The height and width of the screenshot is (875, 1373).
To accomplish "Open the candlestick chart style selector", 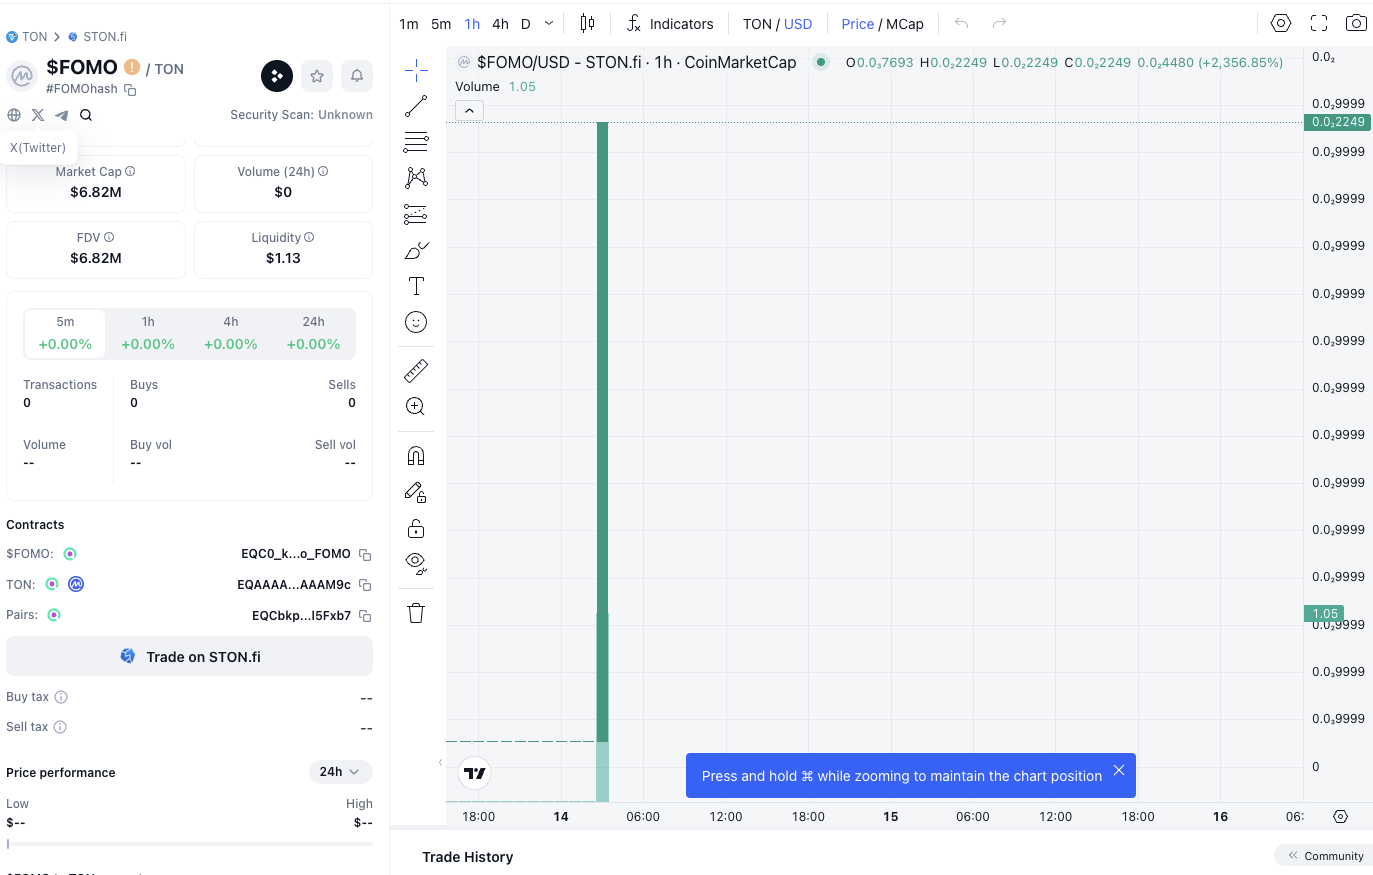I will [x=587, y=23].
